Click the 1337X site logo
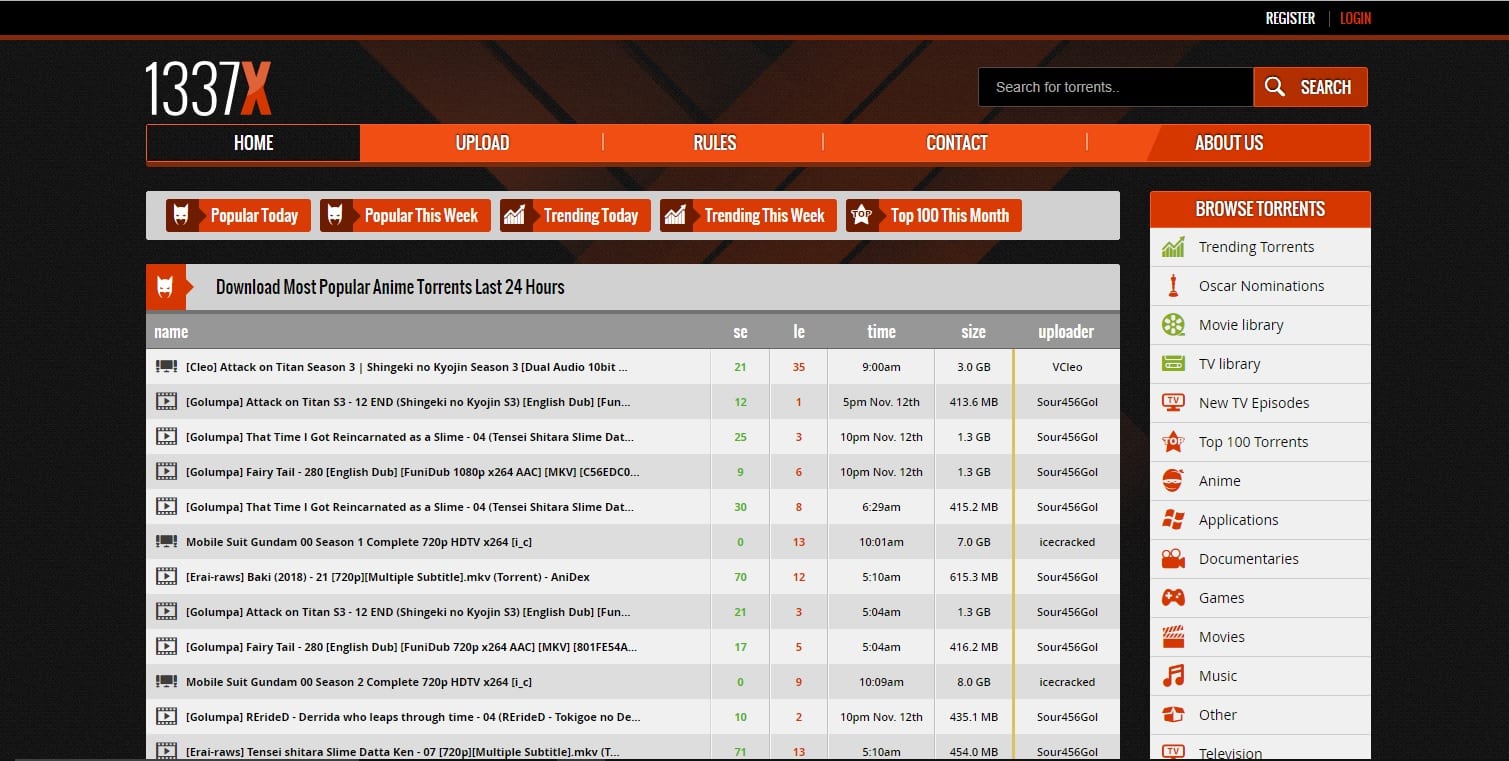1509x761 pixels. click(208, 88)
